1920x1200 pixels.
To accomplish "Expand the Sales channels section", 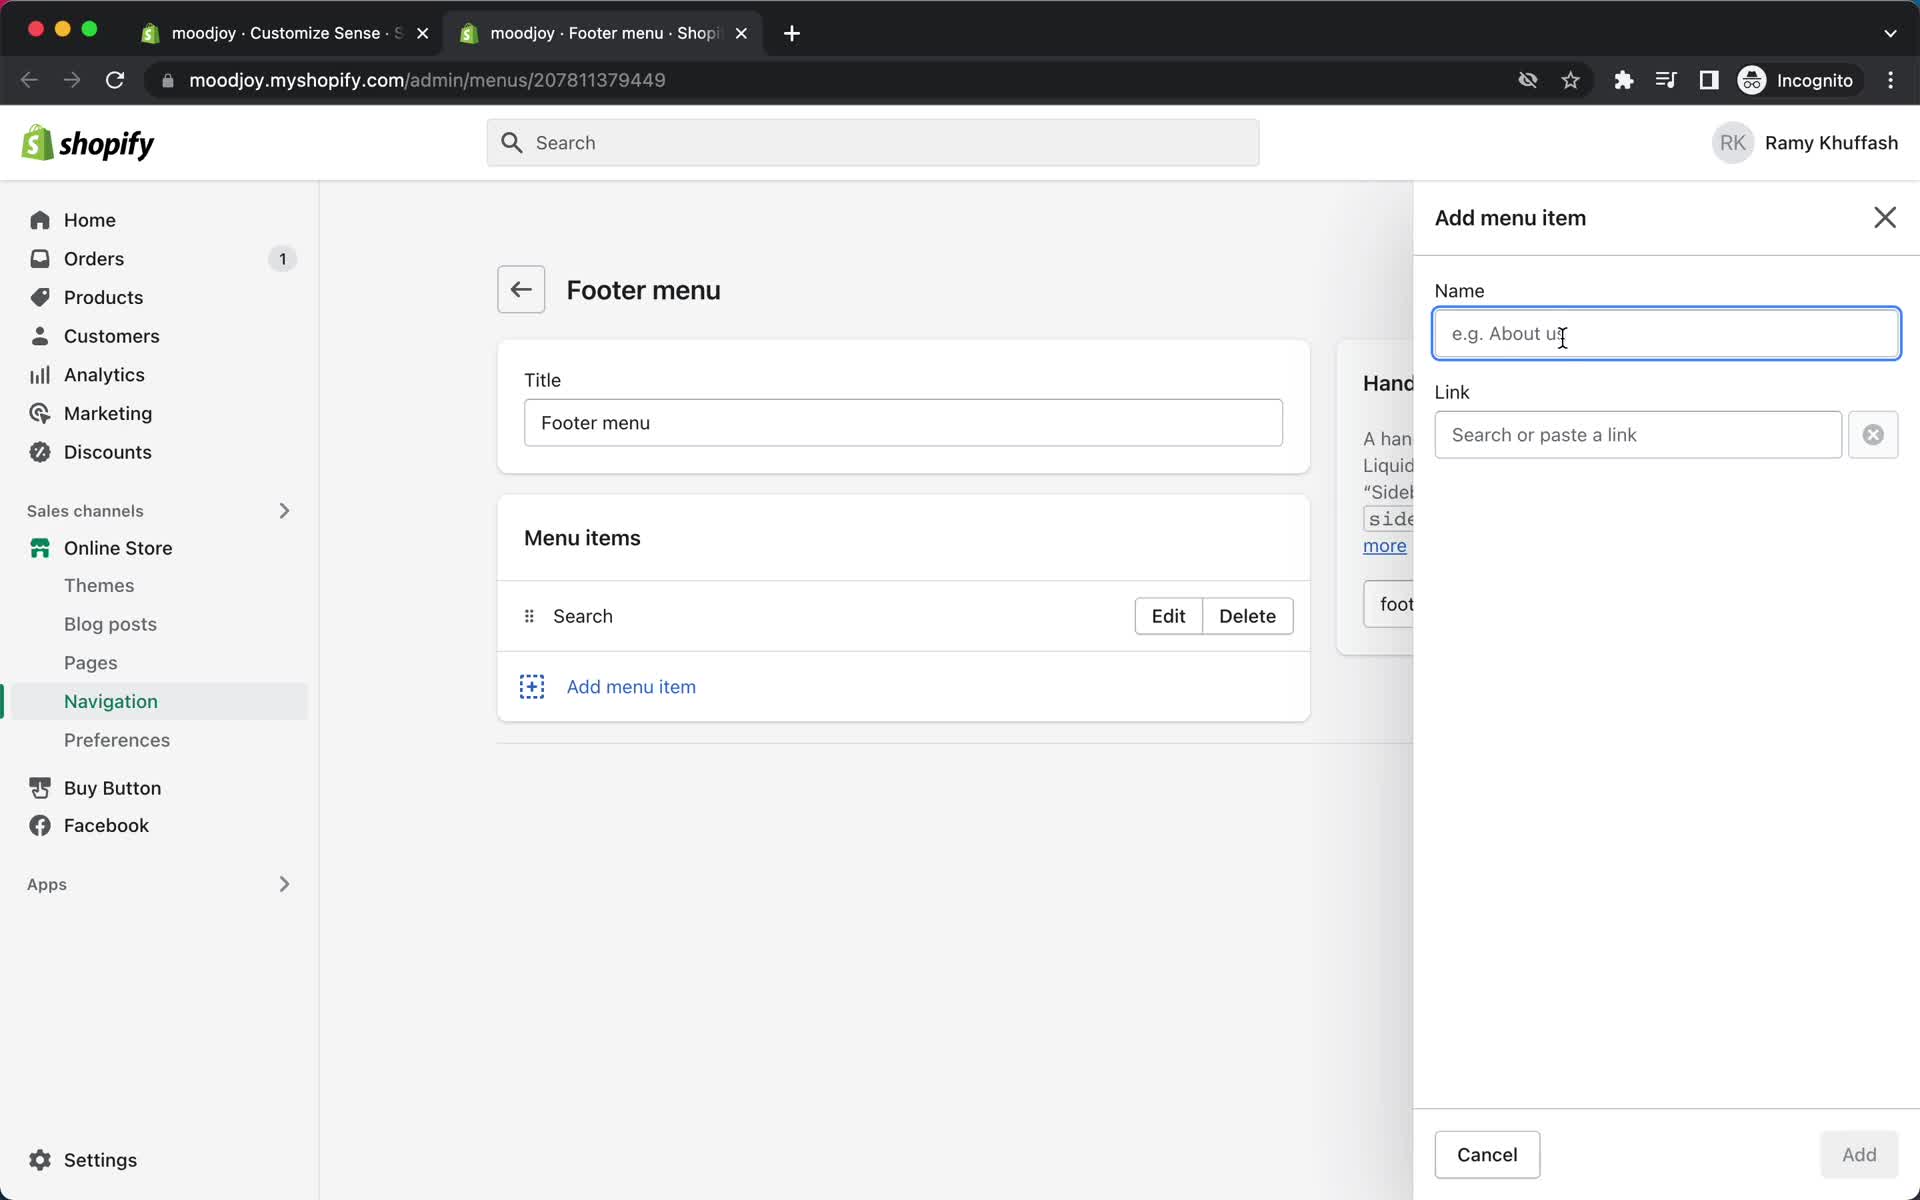I will click(x=283, y=510).
